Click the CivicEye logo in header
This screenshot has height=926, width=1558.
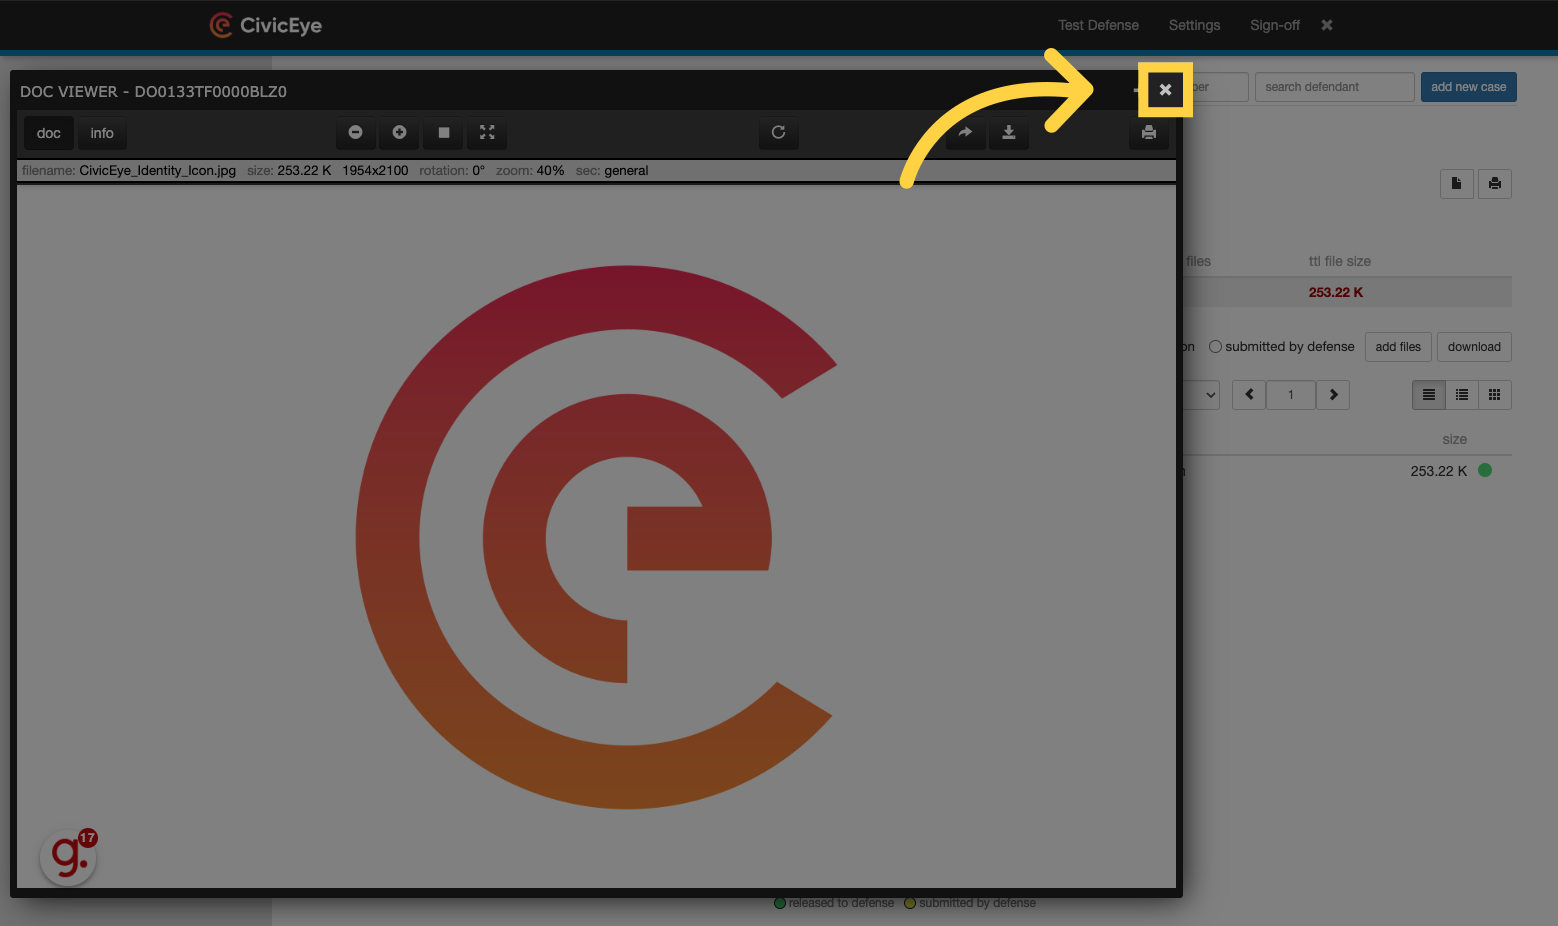(x=266, y=25)
